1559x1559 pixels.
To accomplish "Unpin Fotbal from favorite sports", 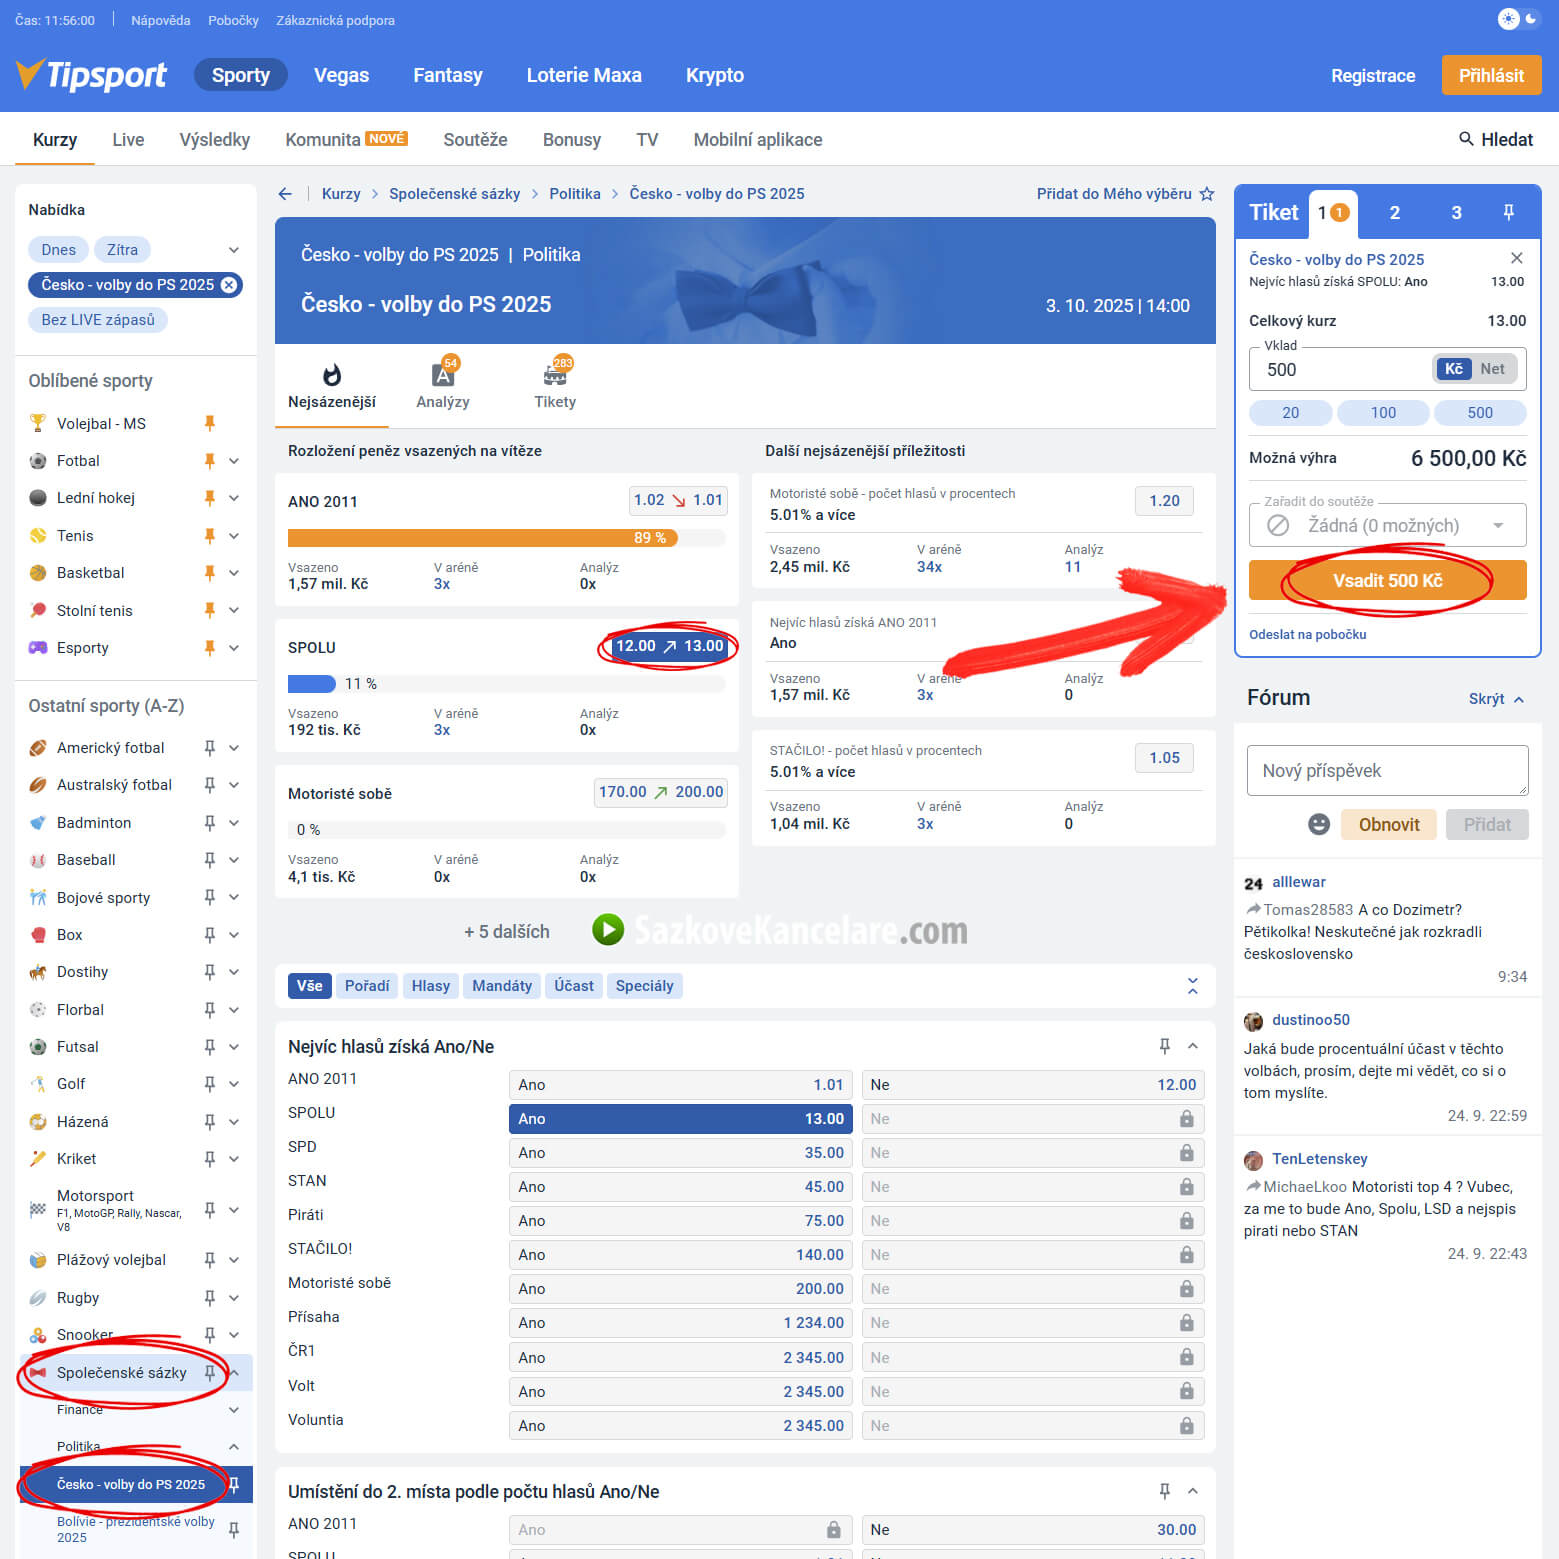I will 210,461.
